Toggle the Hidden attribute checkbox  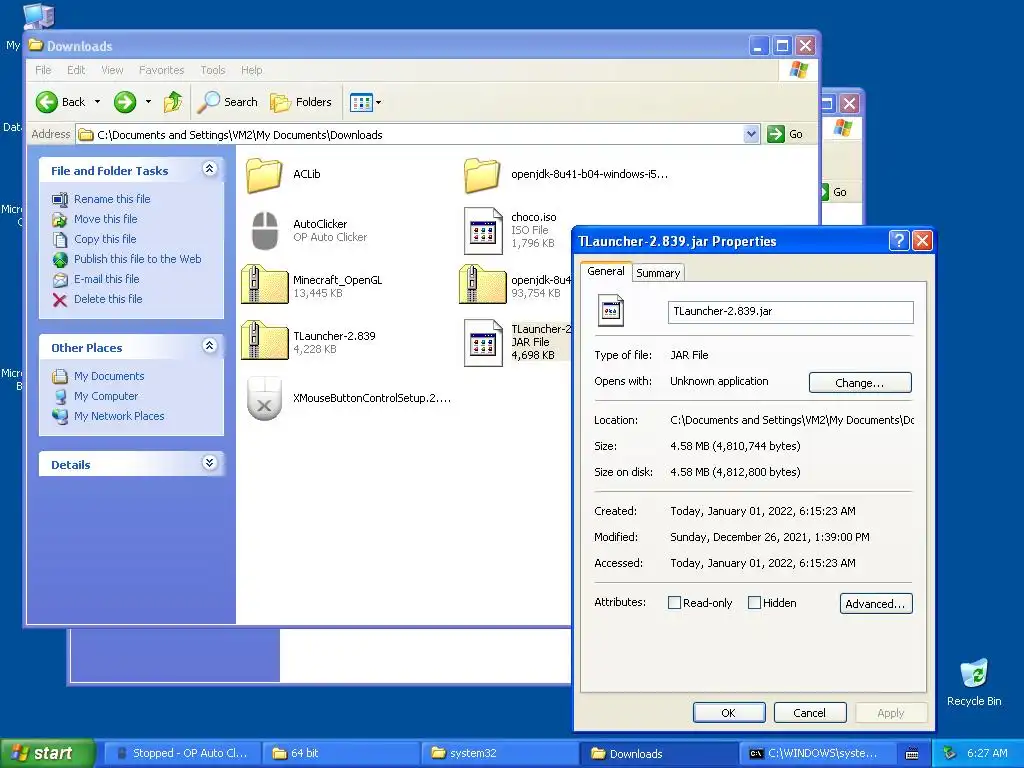pyautogui.click(x=754, y=603)
